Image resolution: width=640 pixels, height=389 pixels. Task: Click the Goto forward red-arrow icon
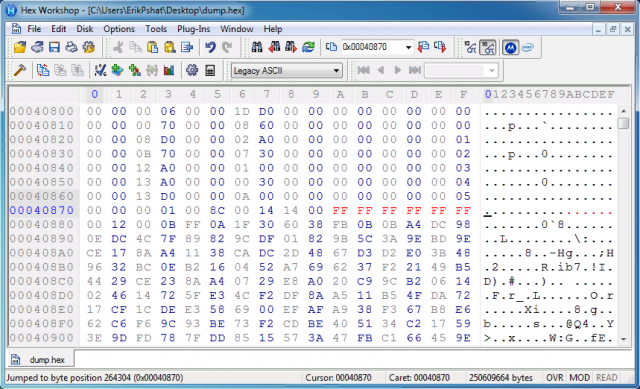click(x=440, y=47)
